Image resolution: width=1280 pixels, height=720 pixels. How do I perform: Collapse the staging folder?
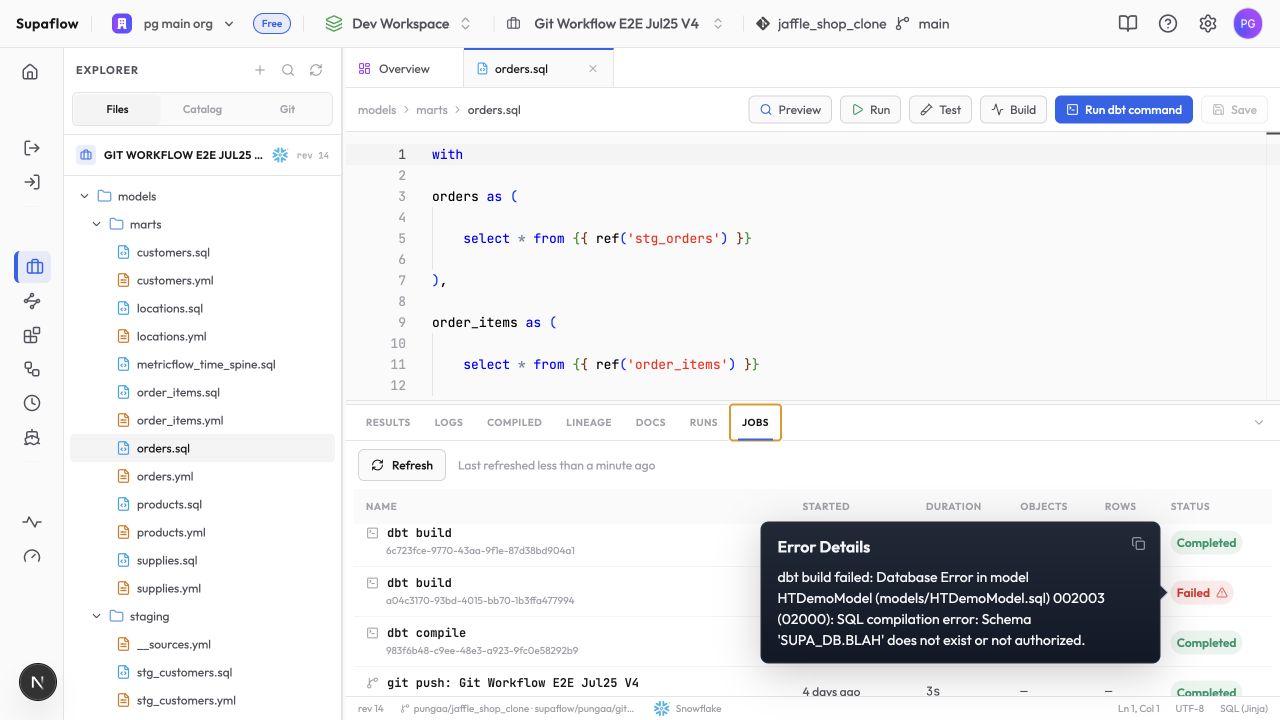point(97,616)
